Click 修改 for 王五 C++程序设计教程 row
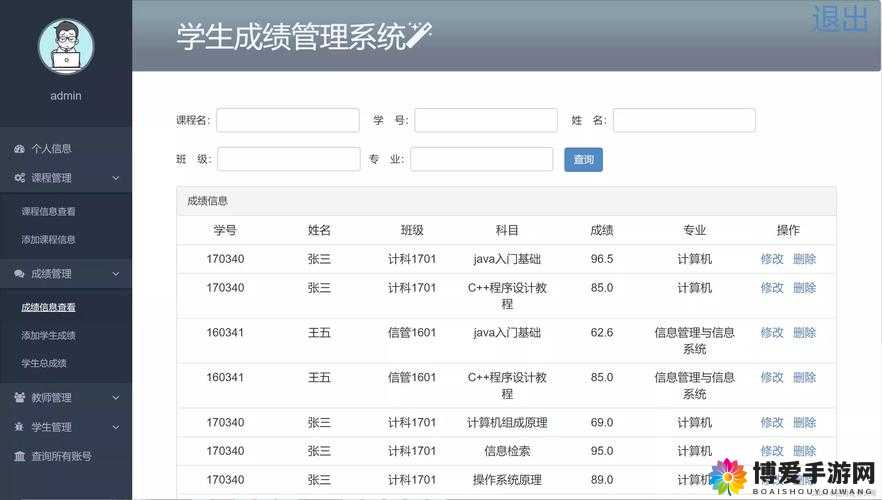This screenshot has width=882, height=500. click(x=772, y=377)
